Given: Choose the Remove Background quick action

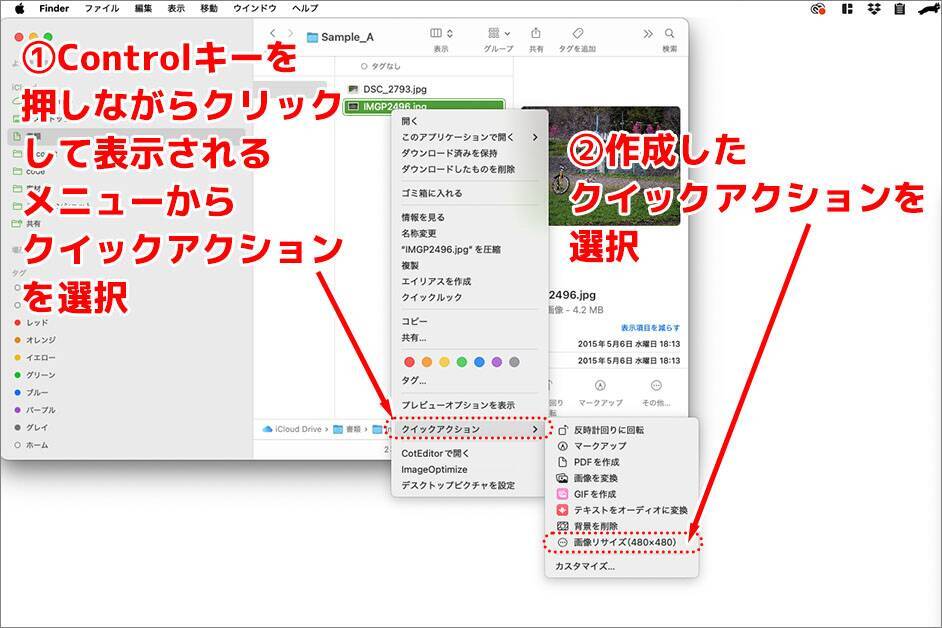Looking at the screenshot, I should 595,526.
